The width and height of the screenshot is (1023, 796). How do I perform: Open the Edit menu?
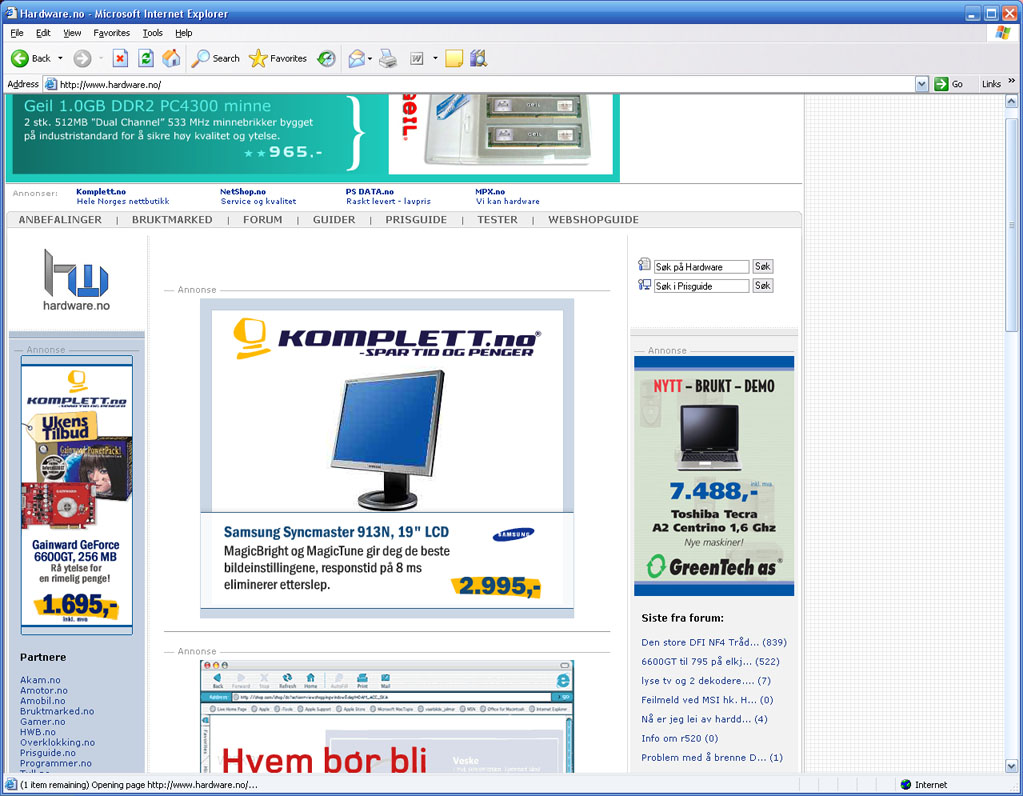point(43,33)
